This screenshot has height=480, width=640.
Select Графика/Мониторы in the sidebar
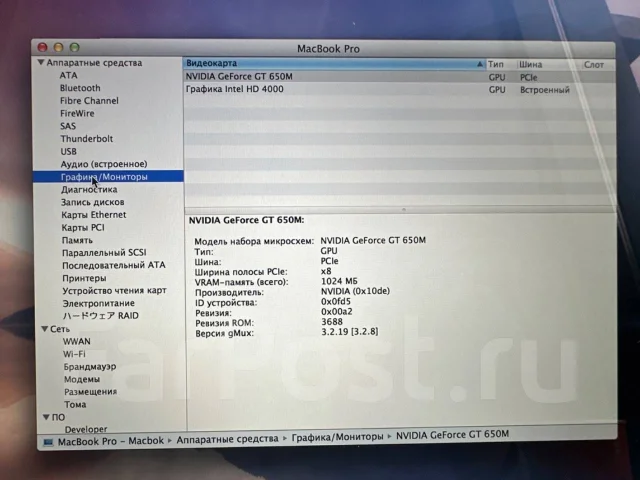[108, 177]
